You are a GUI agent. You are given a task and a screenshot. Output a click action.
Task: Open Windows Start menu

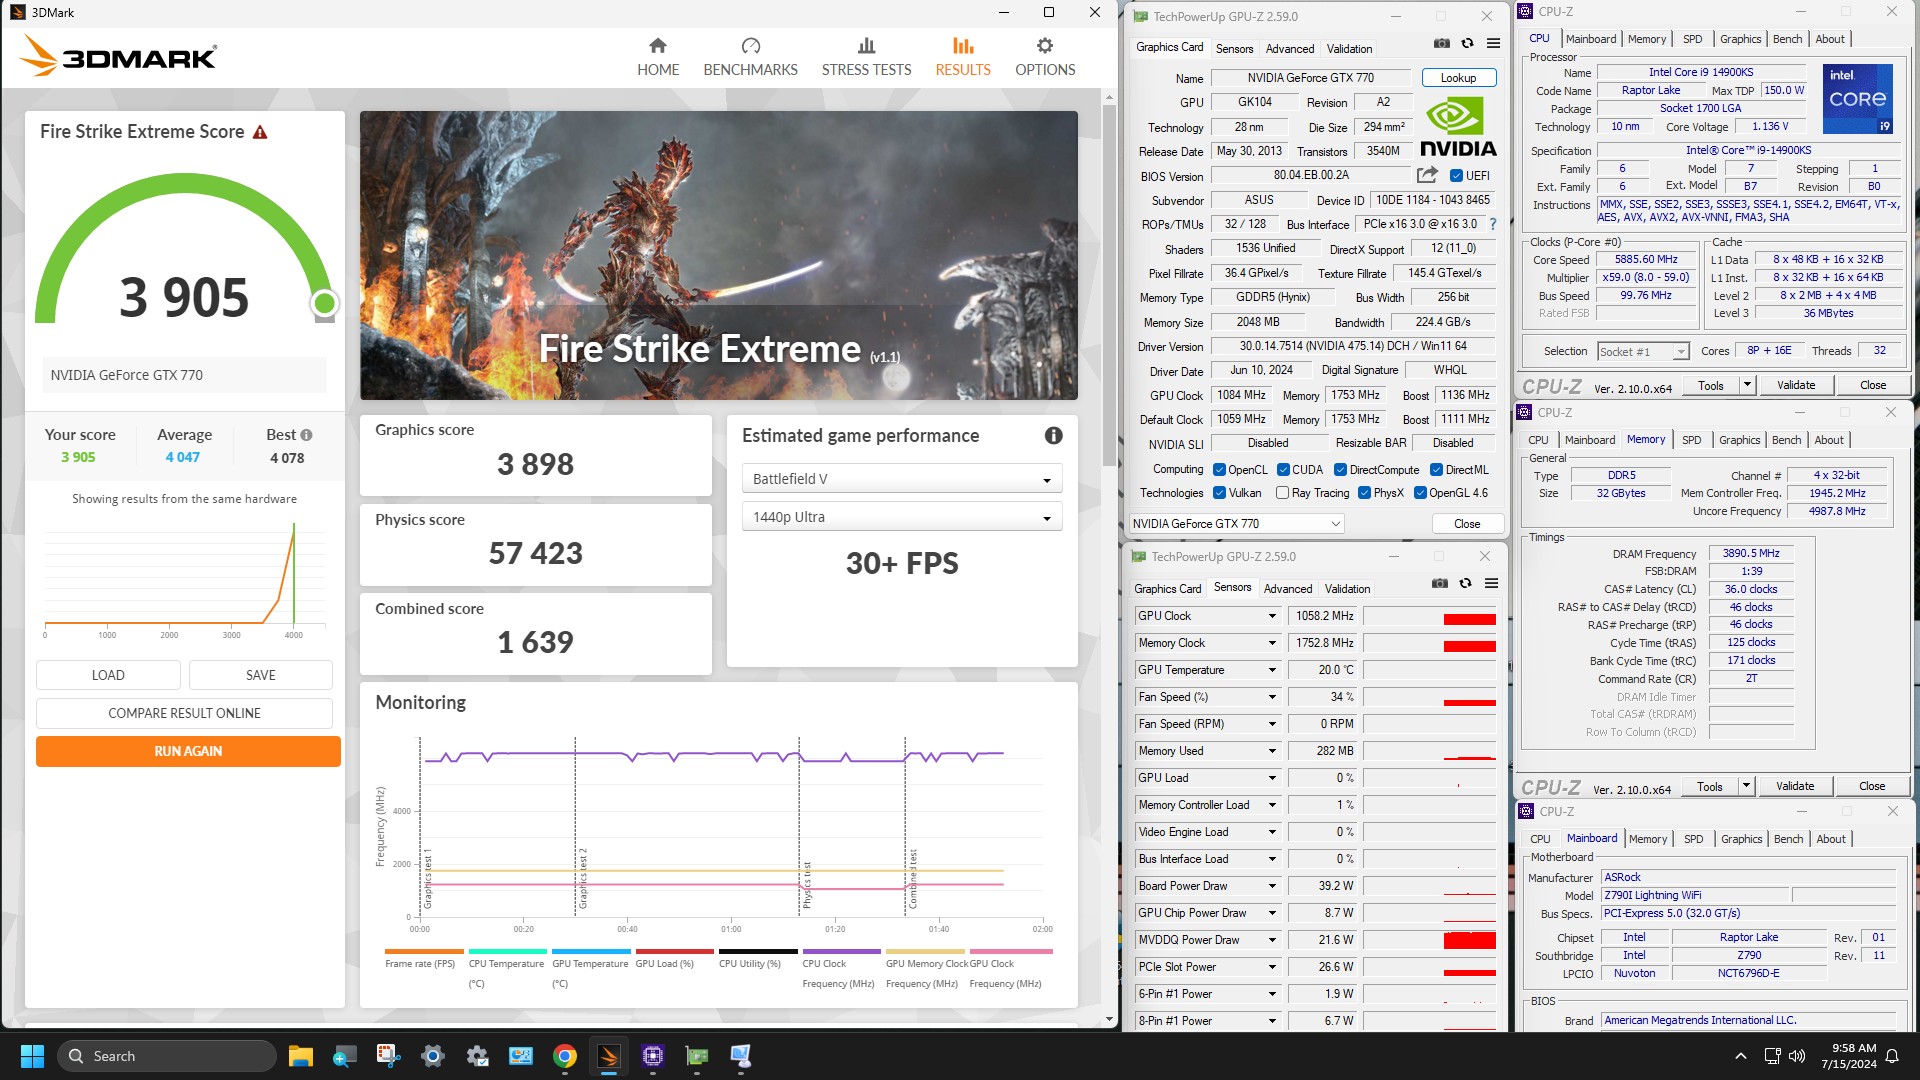(32, 1056)
